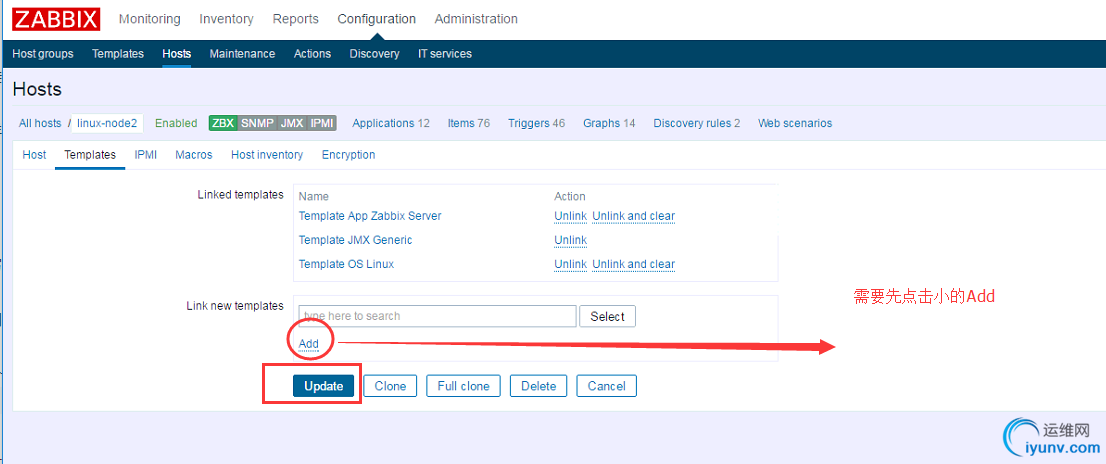1106x464 pixels.
Task: Switch to the IPMI form tab
Action: [146, 154]
